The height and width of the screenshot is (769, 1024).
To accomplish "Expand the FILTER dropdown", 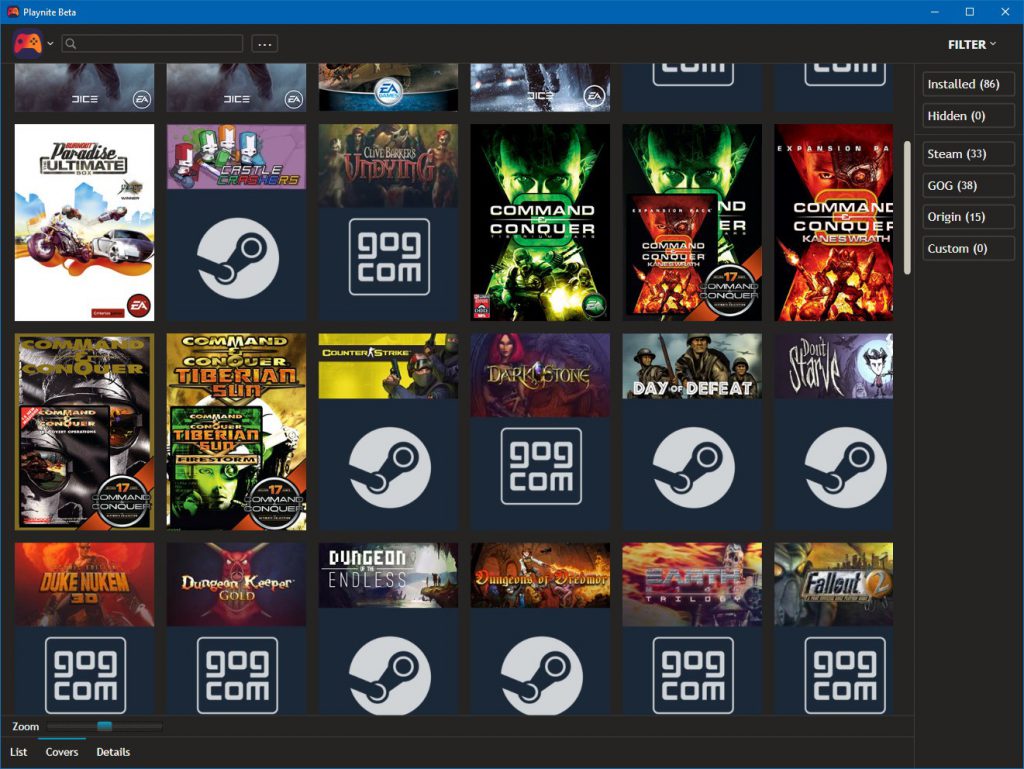I will coord(972,44).
